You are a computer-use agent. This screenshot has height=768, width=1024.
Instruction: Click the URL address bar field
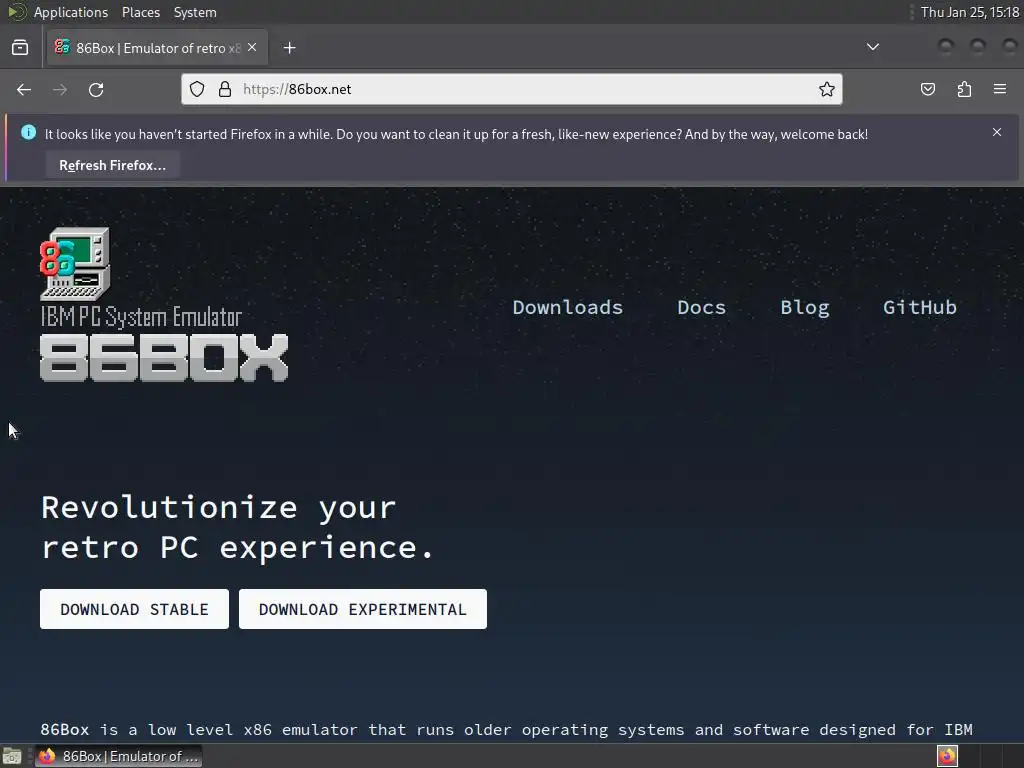coord(511,89)
